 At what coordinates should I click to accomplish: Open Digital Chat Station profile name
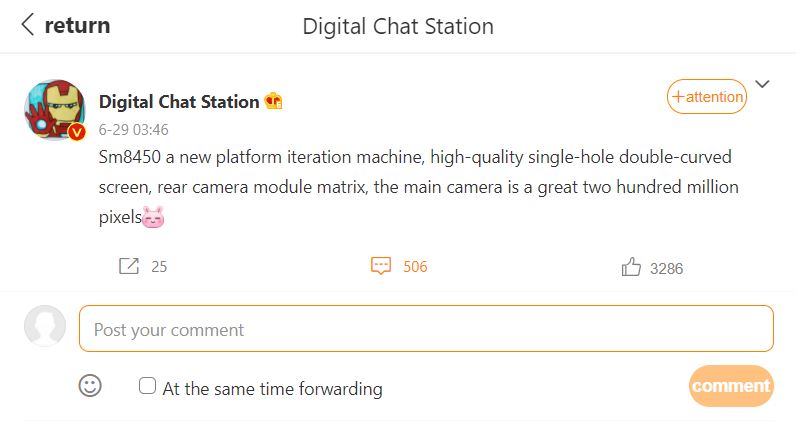[179, 101]
